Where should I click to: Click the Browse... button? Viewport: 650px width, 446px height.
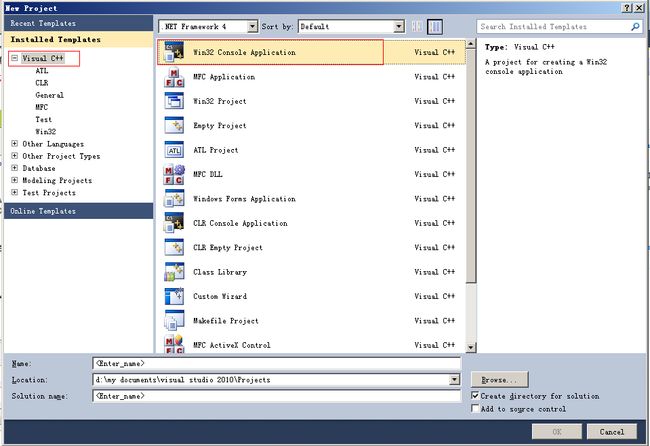(500, 380)
